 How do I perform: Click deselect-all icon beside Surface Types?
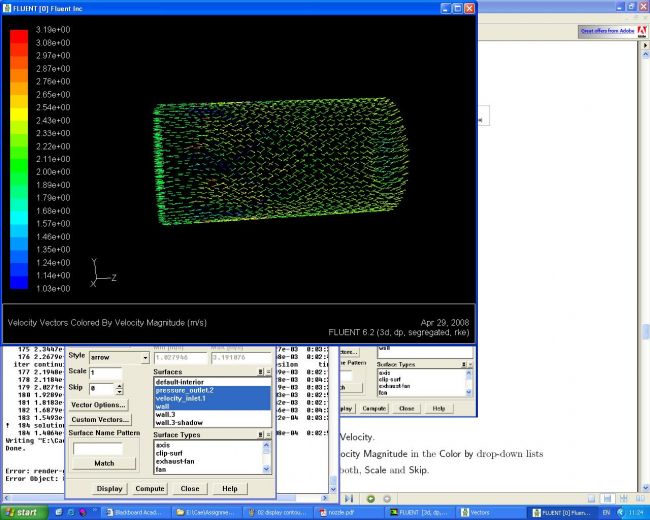click(268, 435)
